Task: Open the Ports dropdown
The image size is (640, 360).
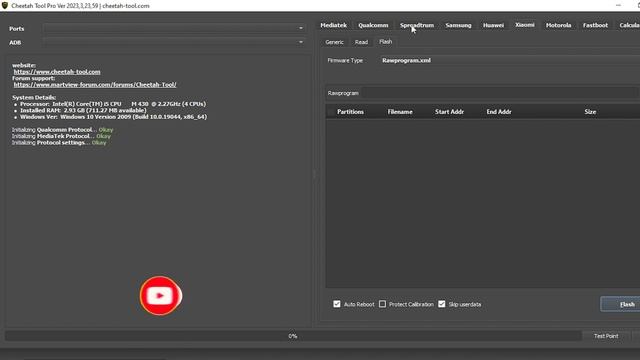Action: click(x=174, y=28)
